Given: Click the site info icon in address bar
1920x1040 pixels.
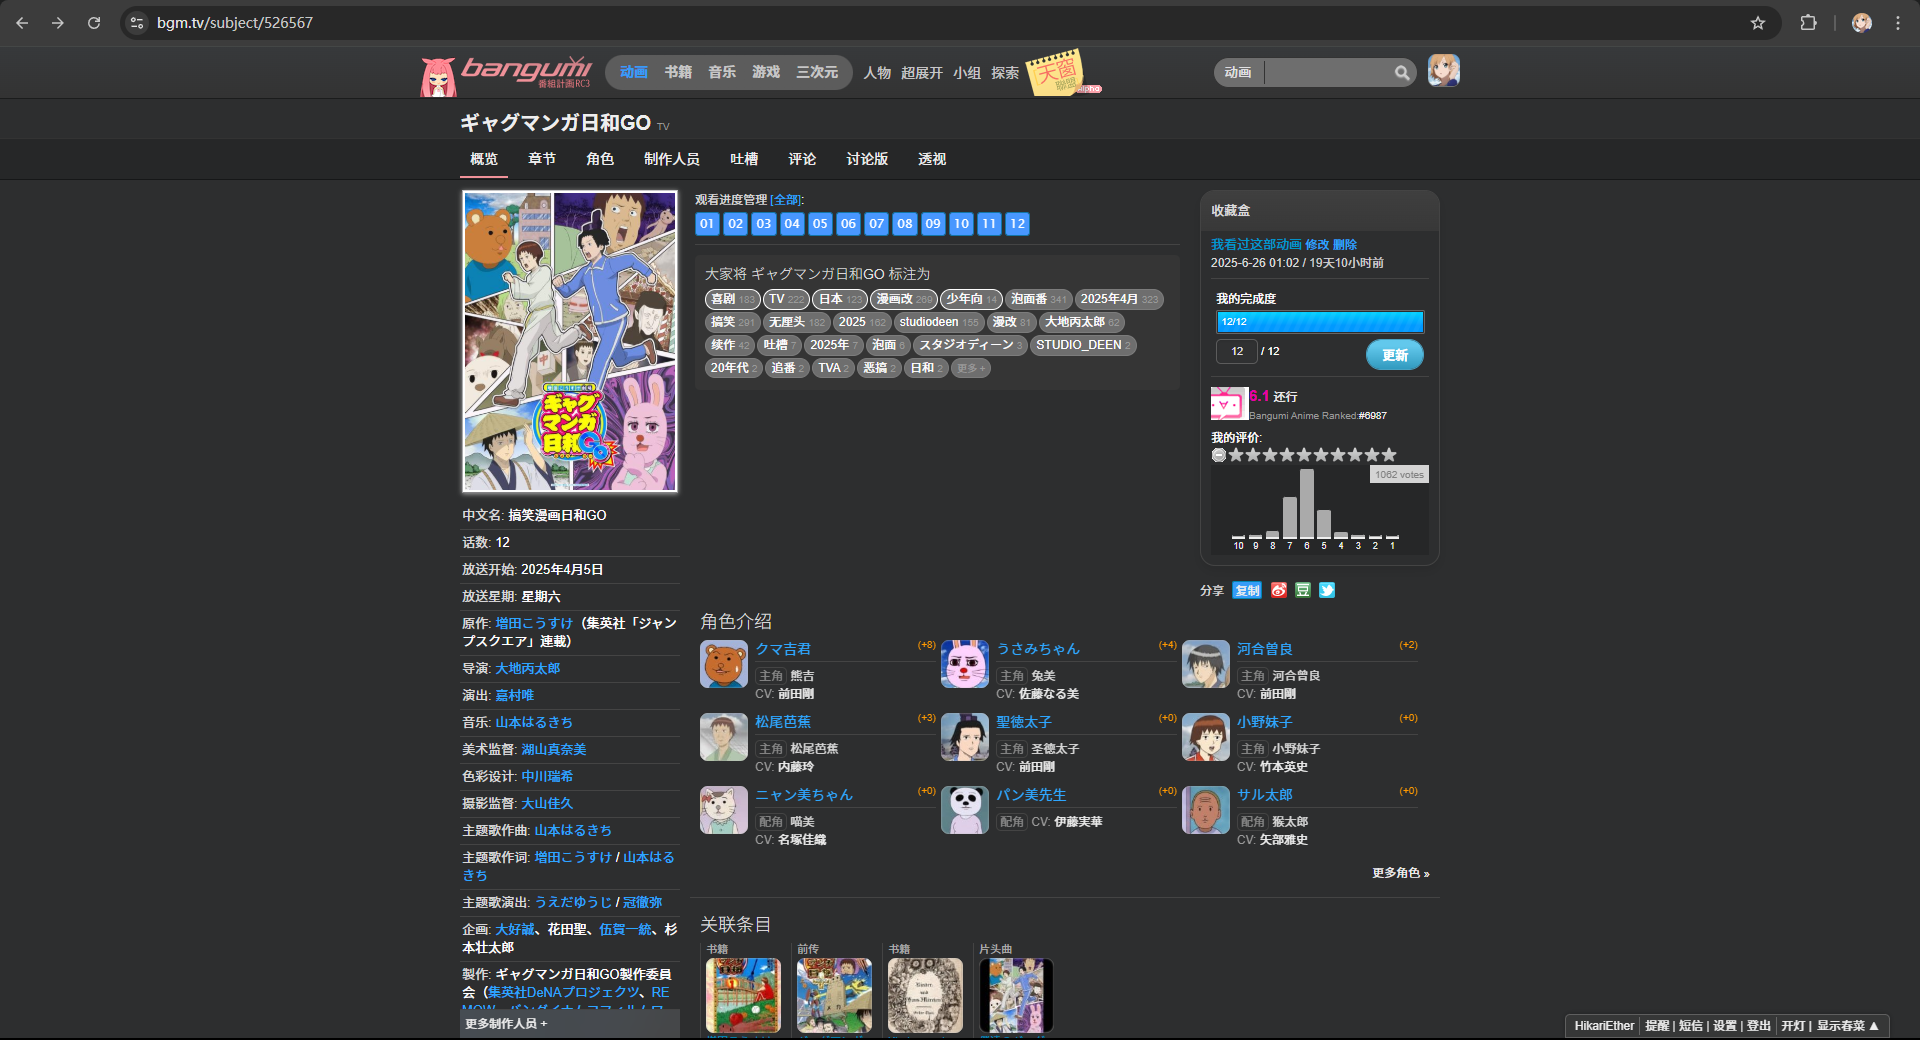Looking at the screenshot, I should [x=137, y=22].
